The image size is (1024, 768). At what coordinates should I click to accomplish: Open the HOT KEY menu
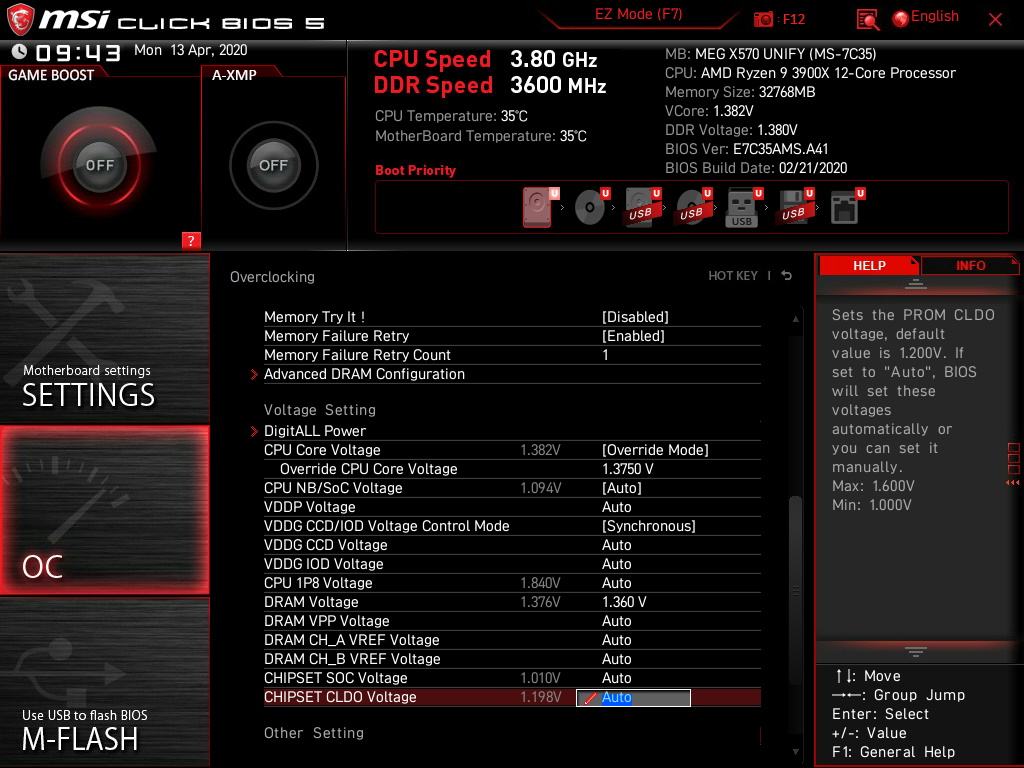pos(733,276)
